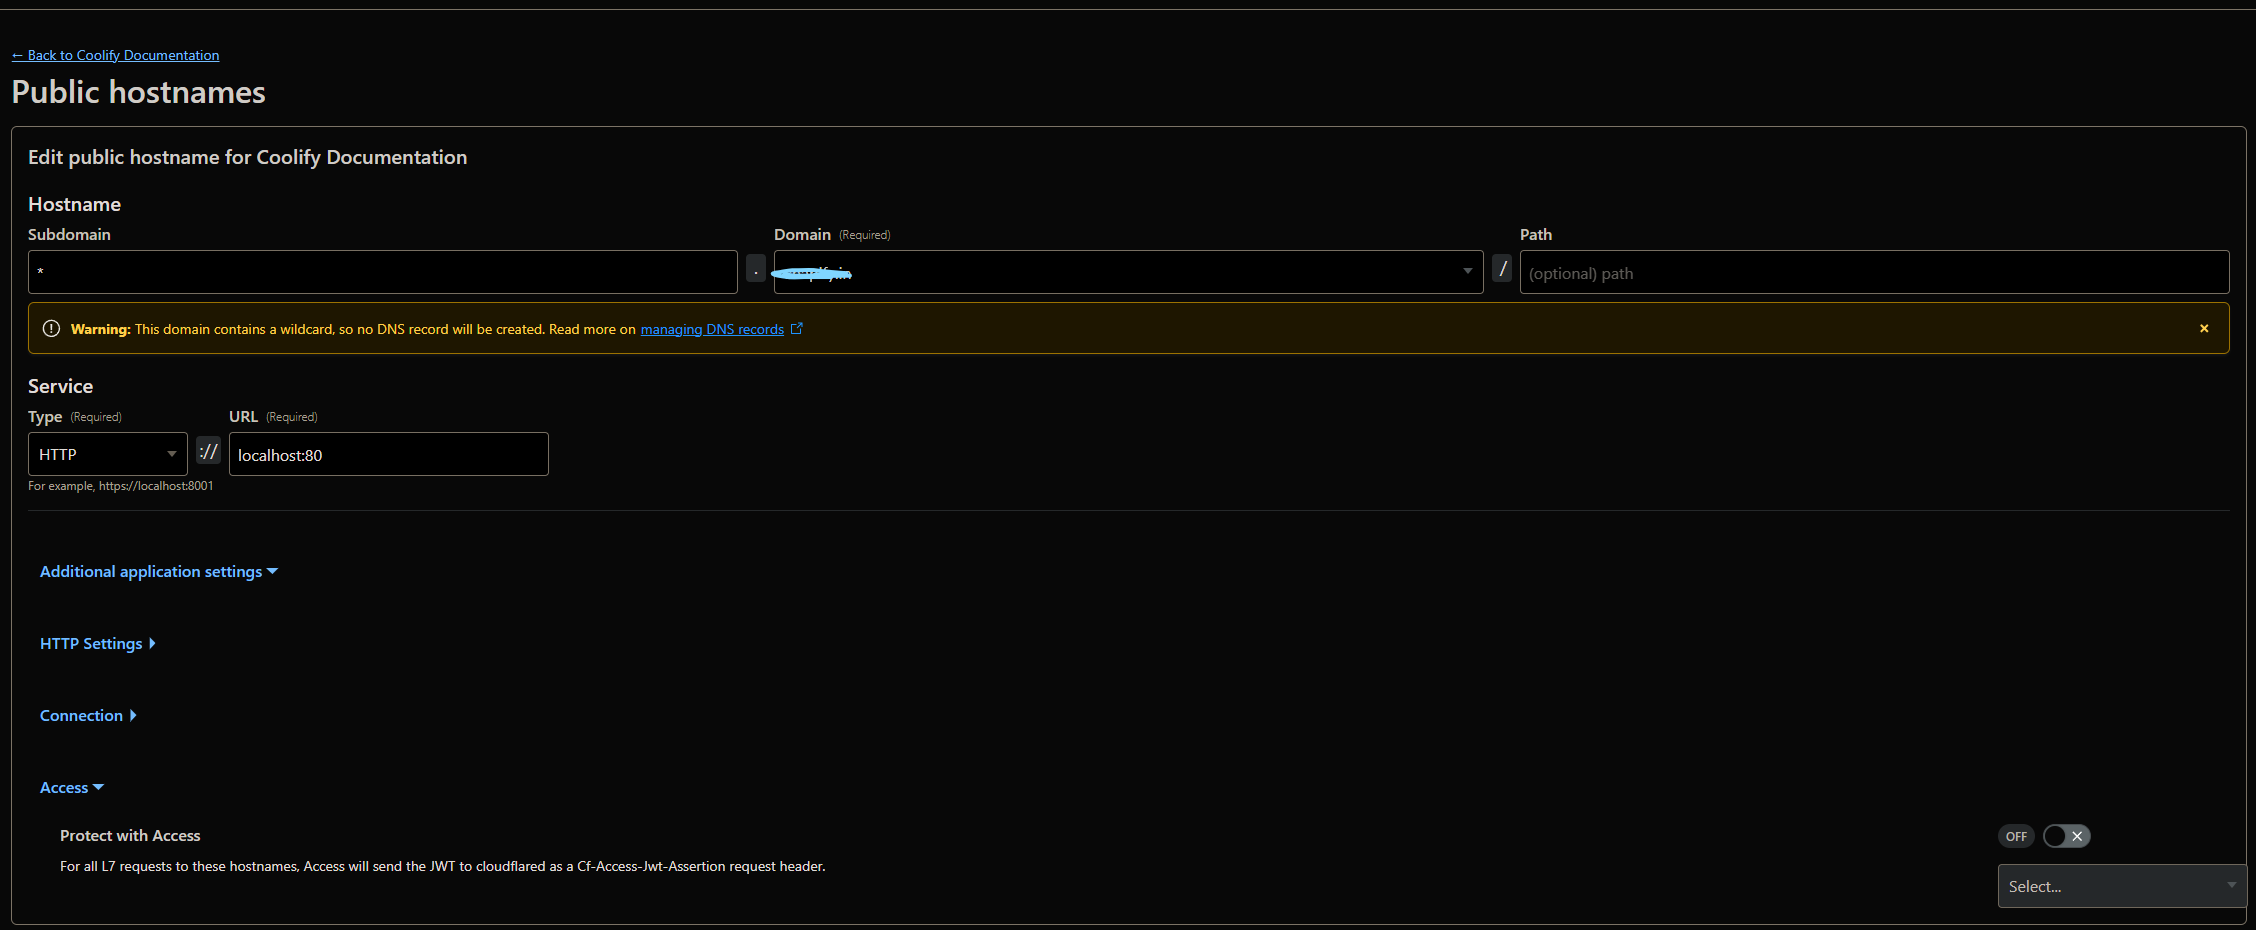Click the external link icon beside DNS records
The image size is (2256, 930).
pos(797,328)
